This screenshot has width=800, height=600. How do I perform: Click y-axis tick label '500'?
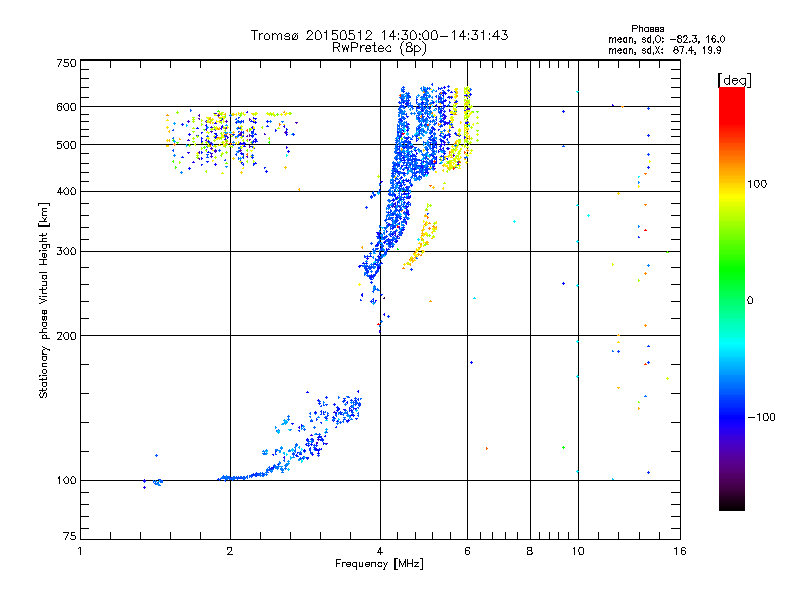pyautogui.click(x=66, y=145)
